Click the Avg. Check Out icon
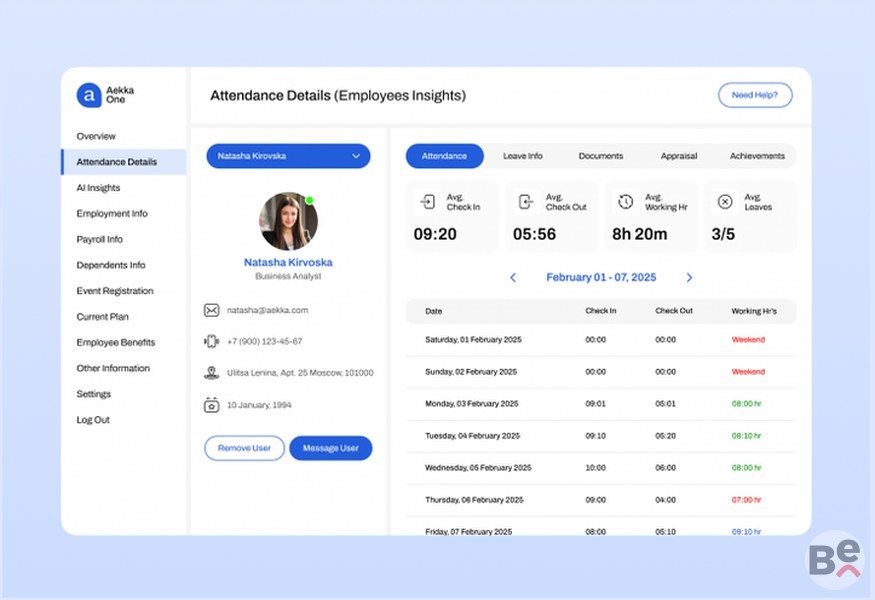The height and width of the screenshot is (600, 875). [x=526, y=202]
